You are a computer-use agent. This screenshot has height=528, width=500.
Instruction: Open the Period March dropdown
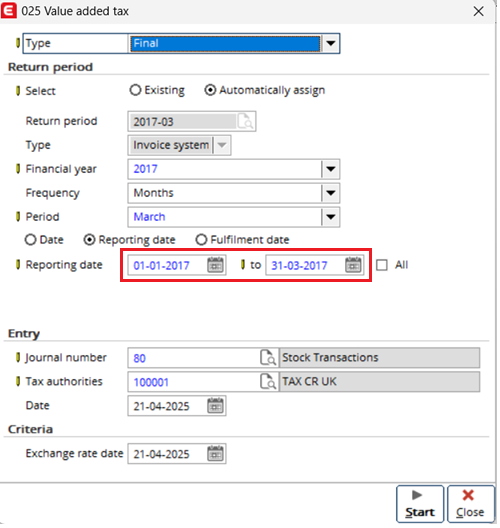pyautogui.click(x=331, y=217)
